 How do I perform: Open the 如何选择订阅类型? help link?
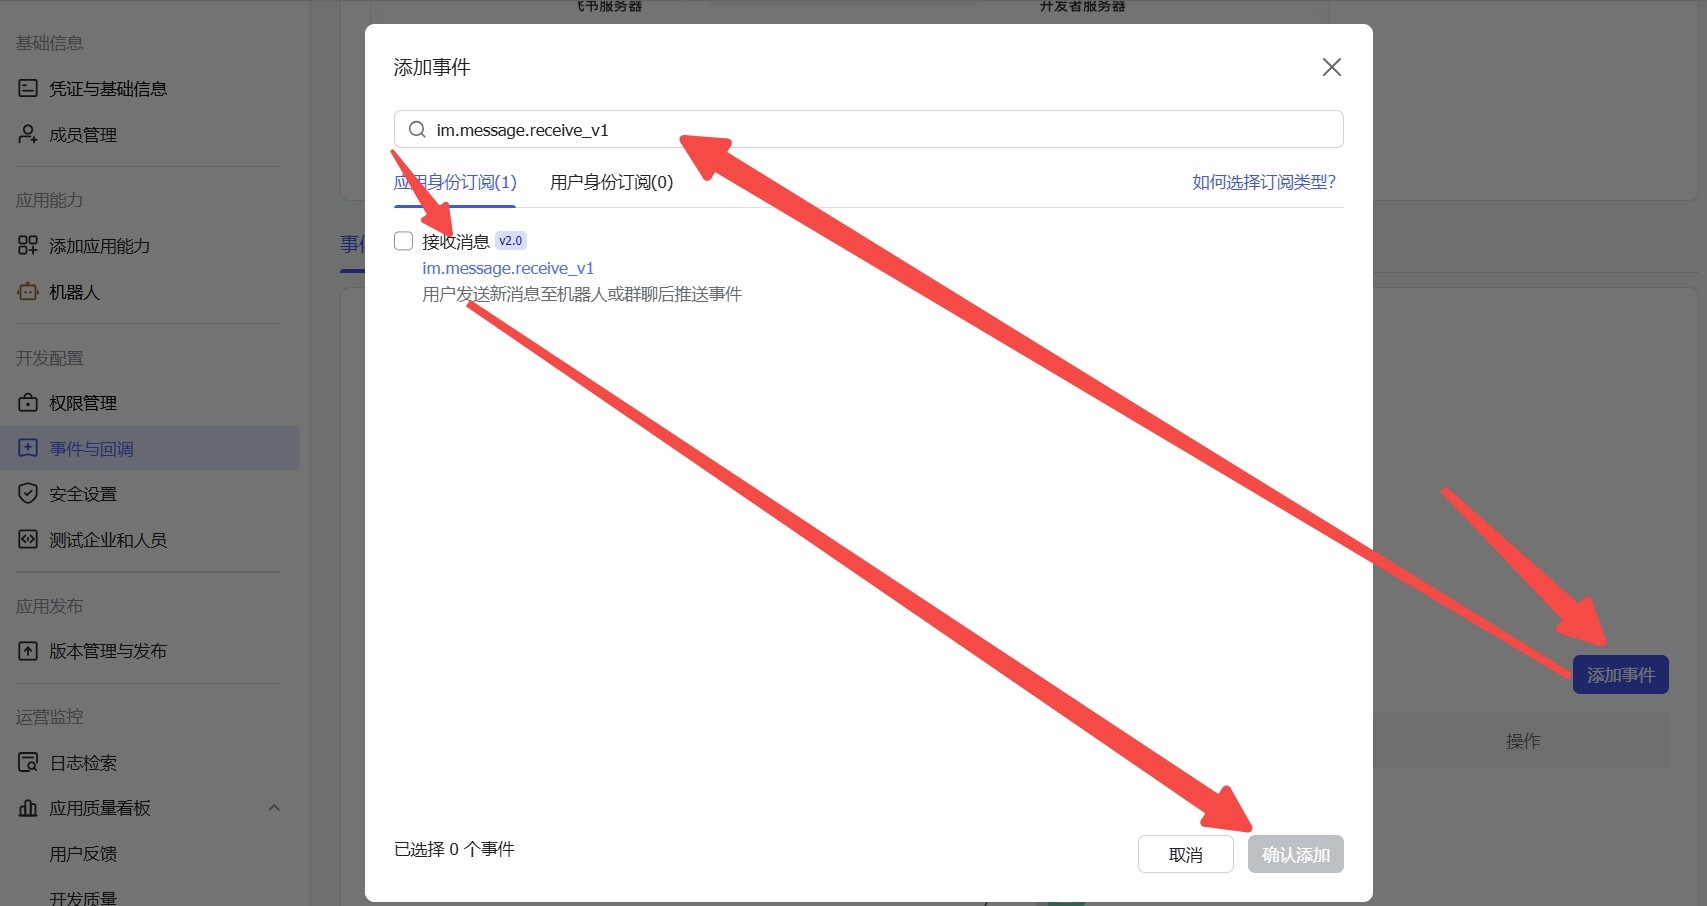(1263, 182)
